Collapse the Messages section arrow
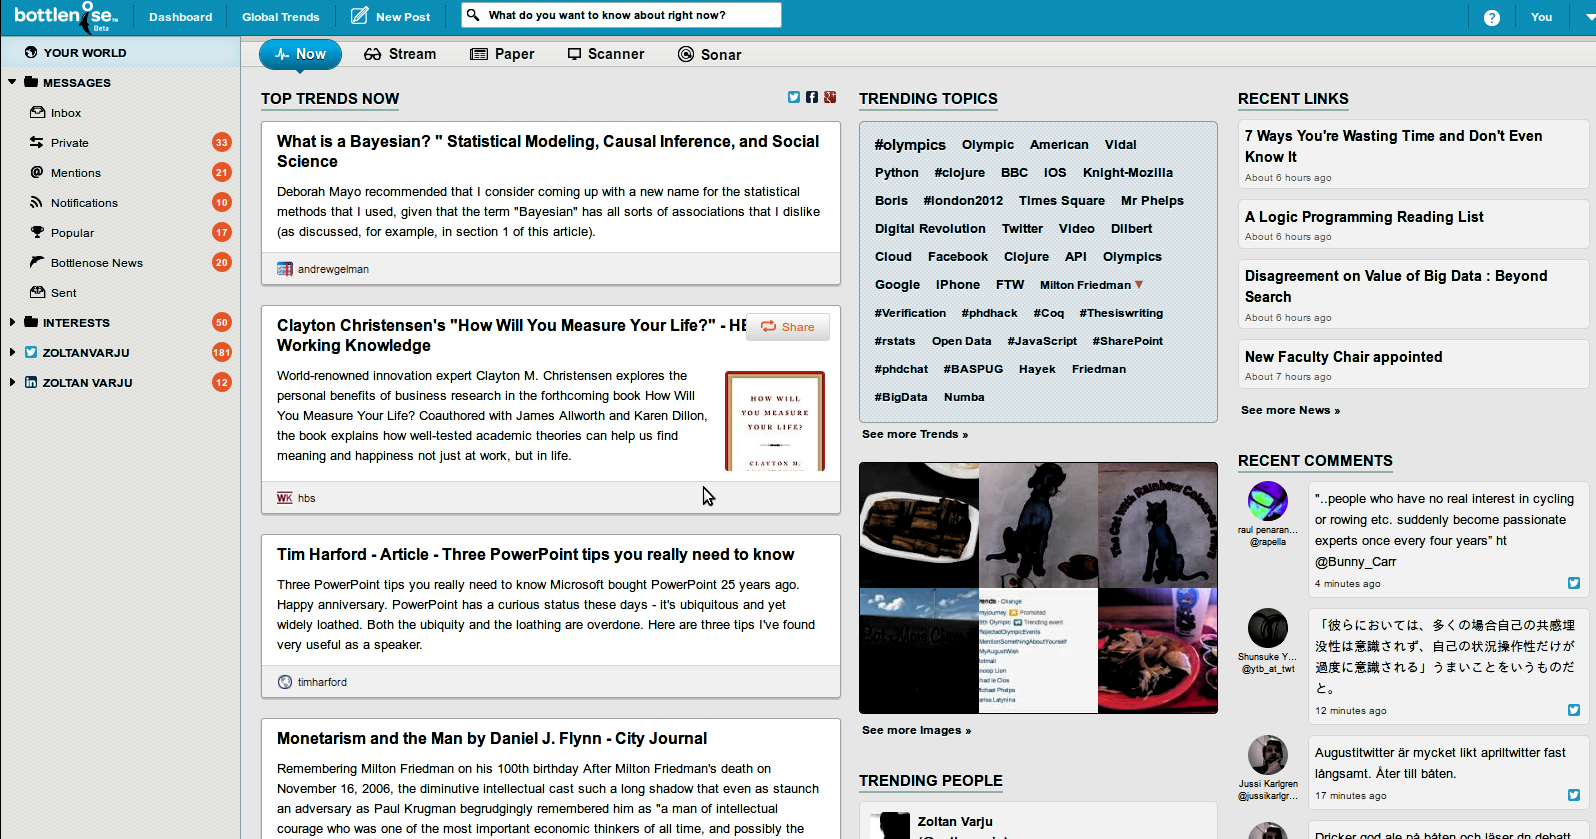 (12, 82)
